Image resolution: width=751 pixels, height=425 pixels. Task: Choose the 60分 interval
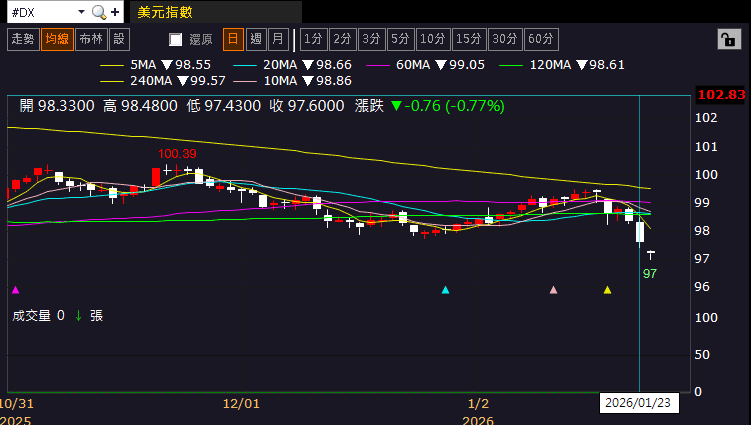click(541, 39)
